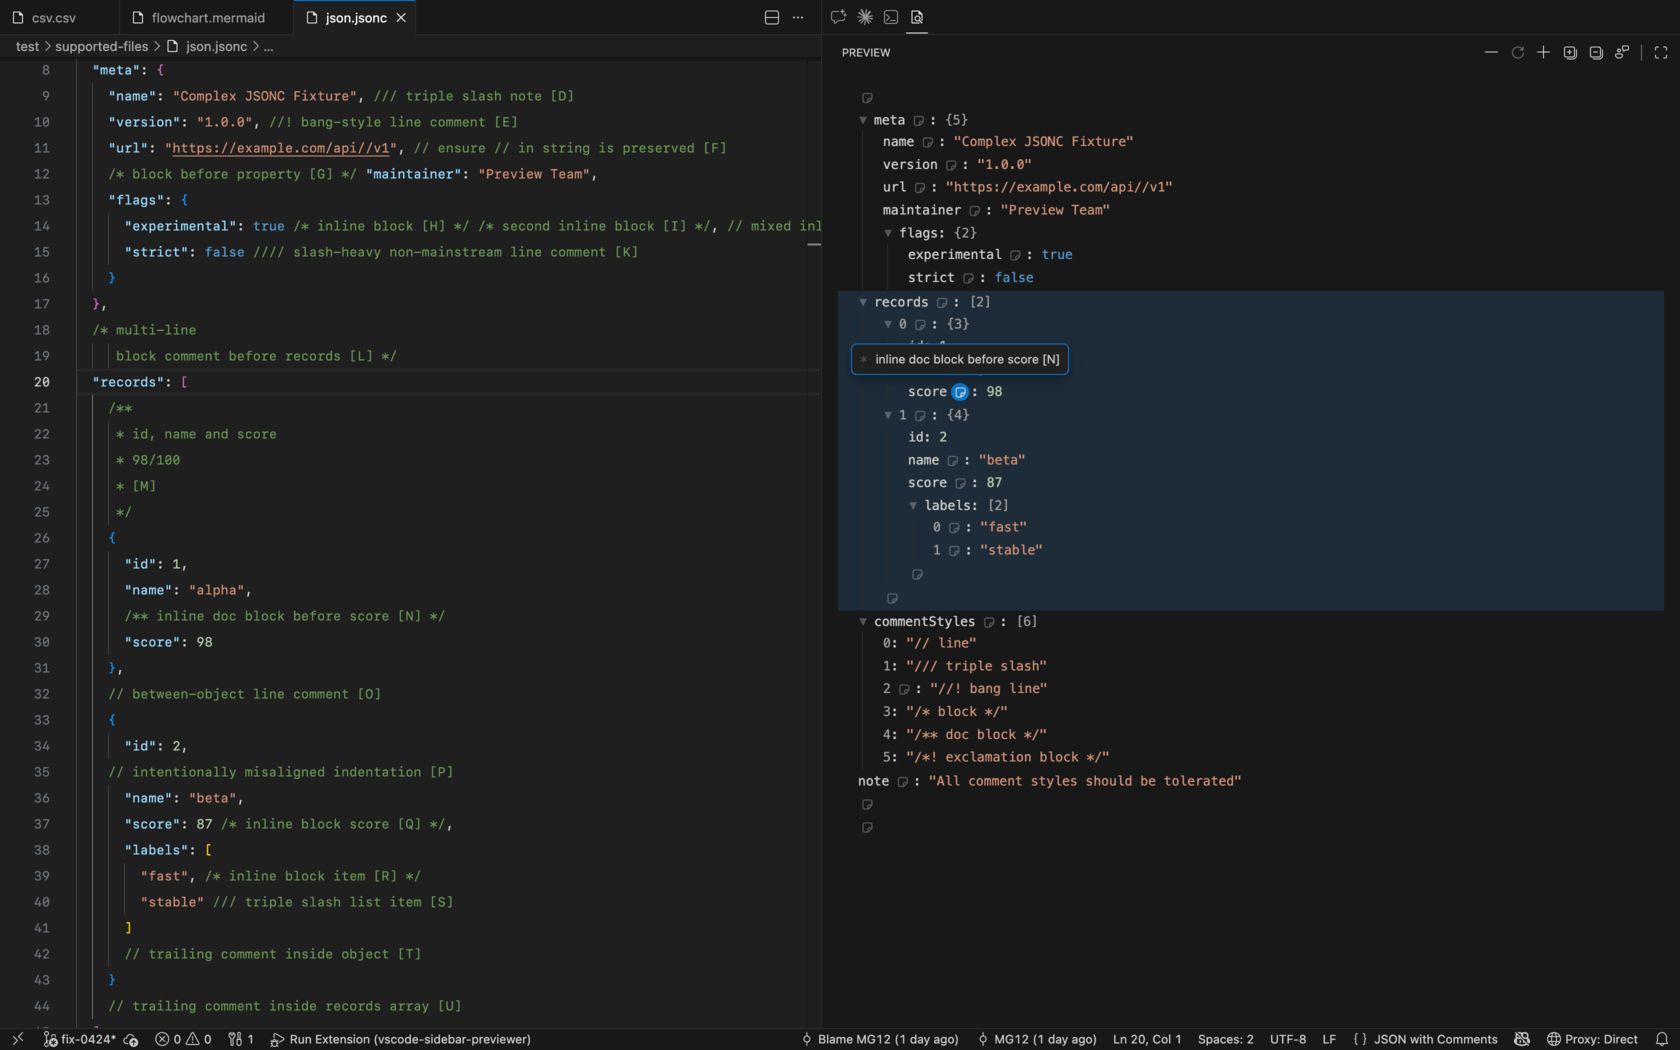Select the file preview panel icon
The width and height of the screenshot is (1680, 1050).
click(x=917, y=17)
